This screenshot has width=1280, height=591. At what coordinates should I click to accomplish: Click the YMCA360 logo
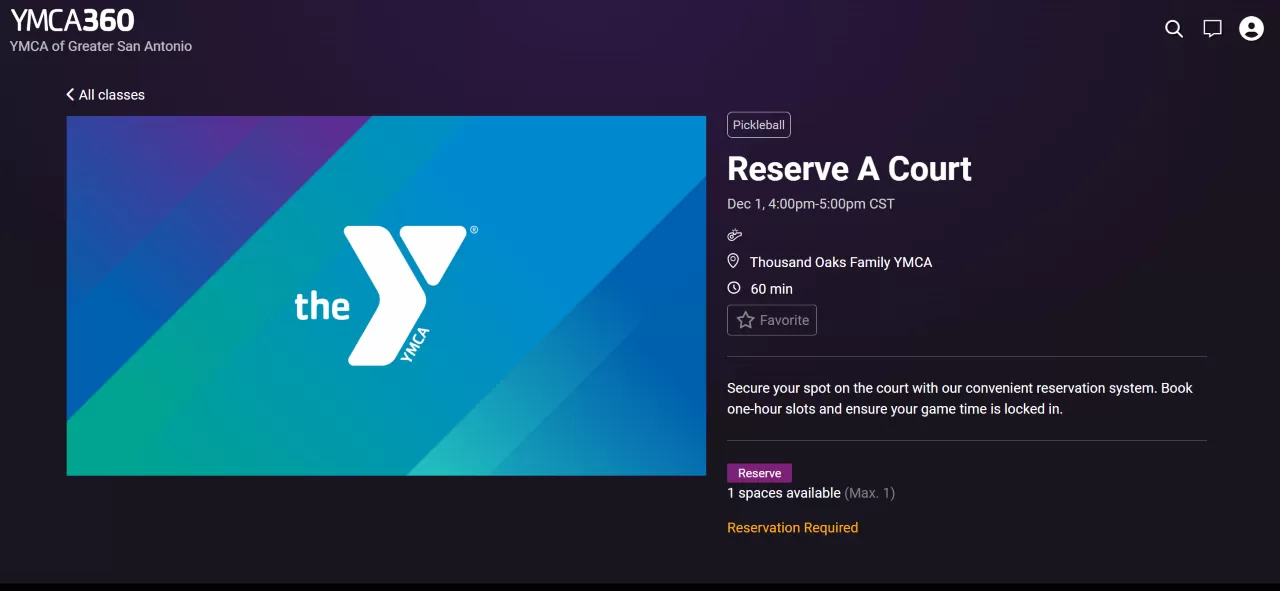pyautogui.click(x=72, y=20)
